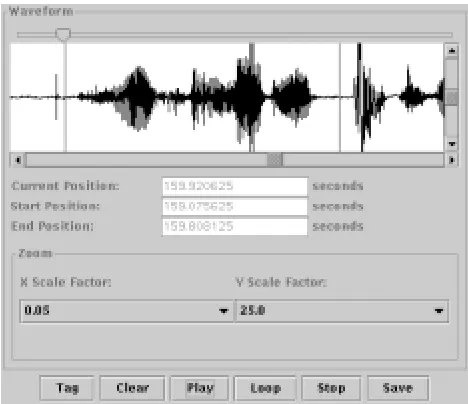Screen dimensions: 468x404
Task: Click the Y Scale Factor value 25.0
Action: point(253,311)
